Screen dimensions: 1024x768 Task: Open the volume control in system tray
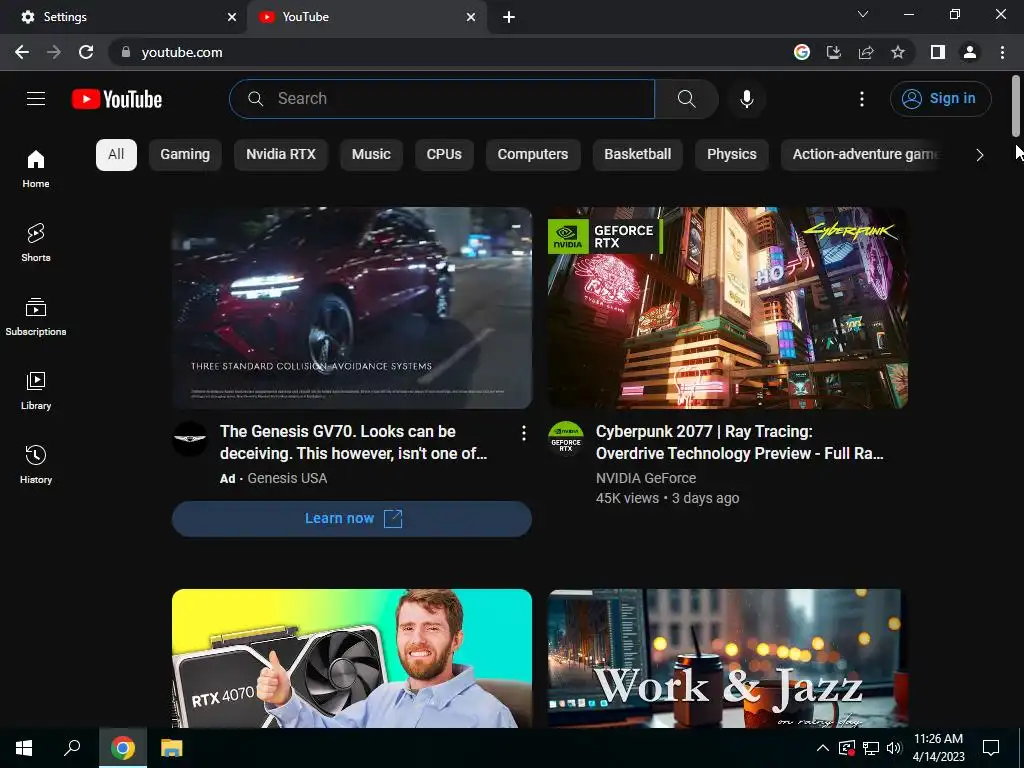pos(894,748)
